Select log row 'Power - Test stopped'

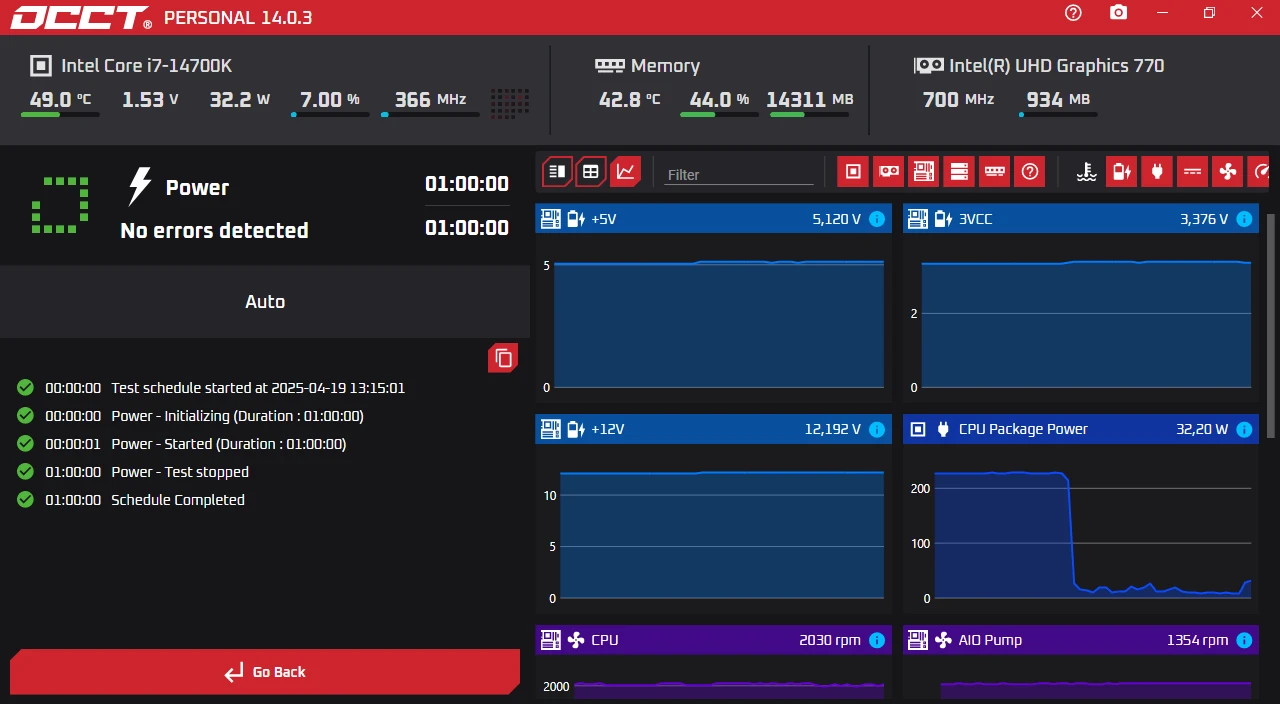pyautogui.click(x=180, y=472)
